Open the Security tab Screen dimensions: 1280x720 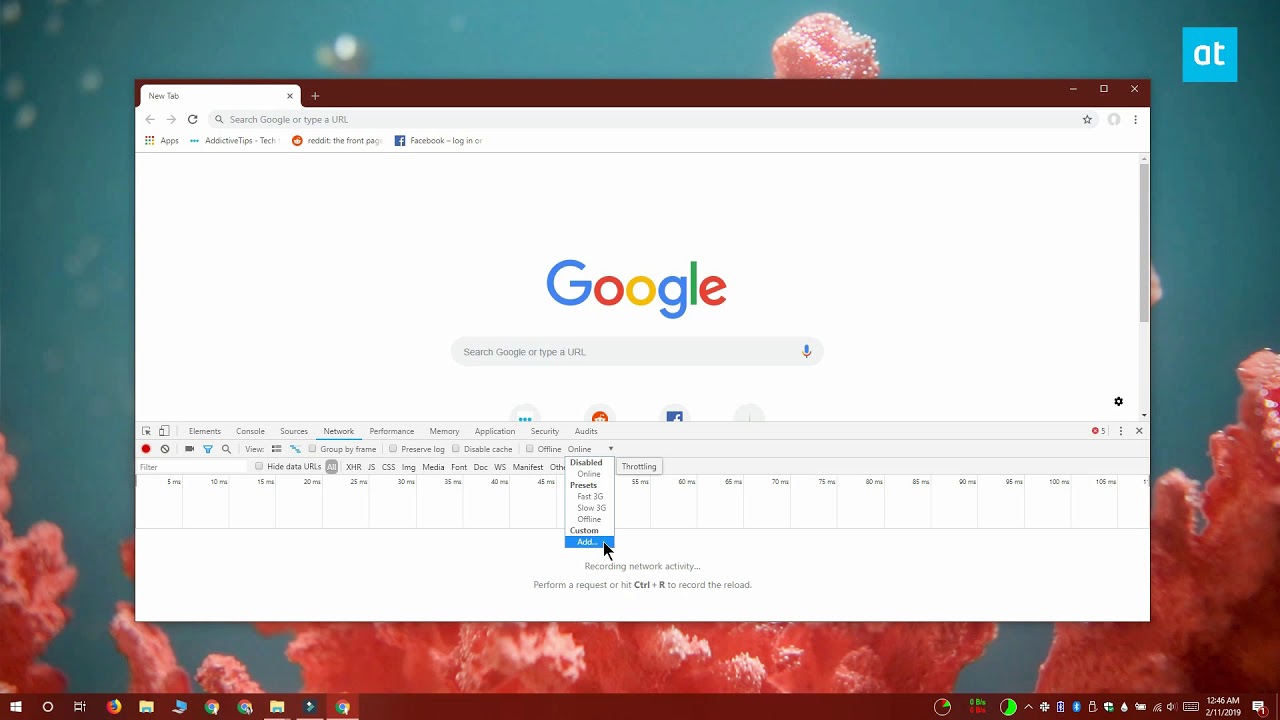tap(545, 431)
